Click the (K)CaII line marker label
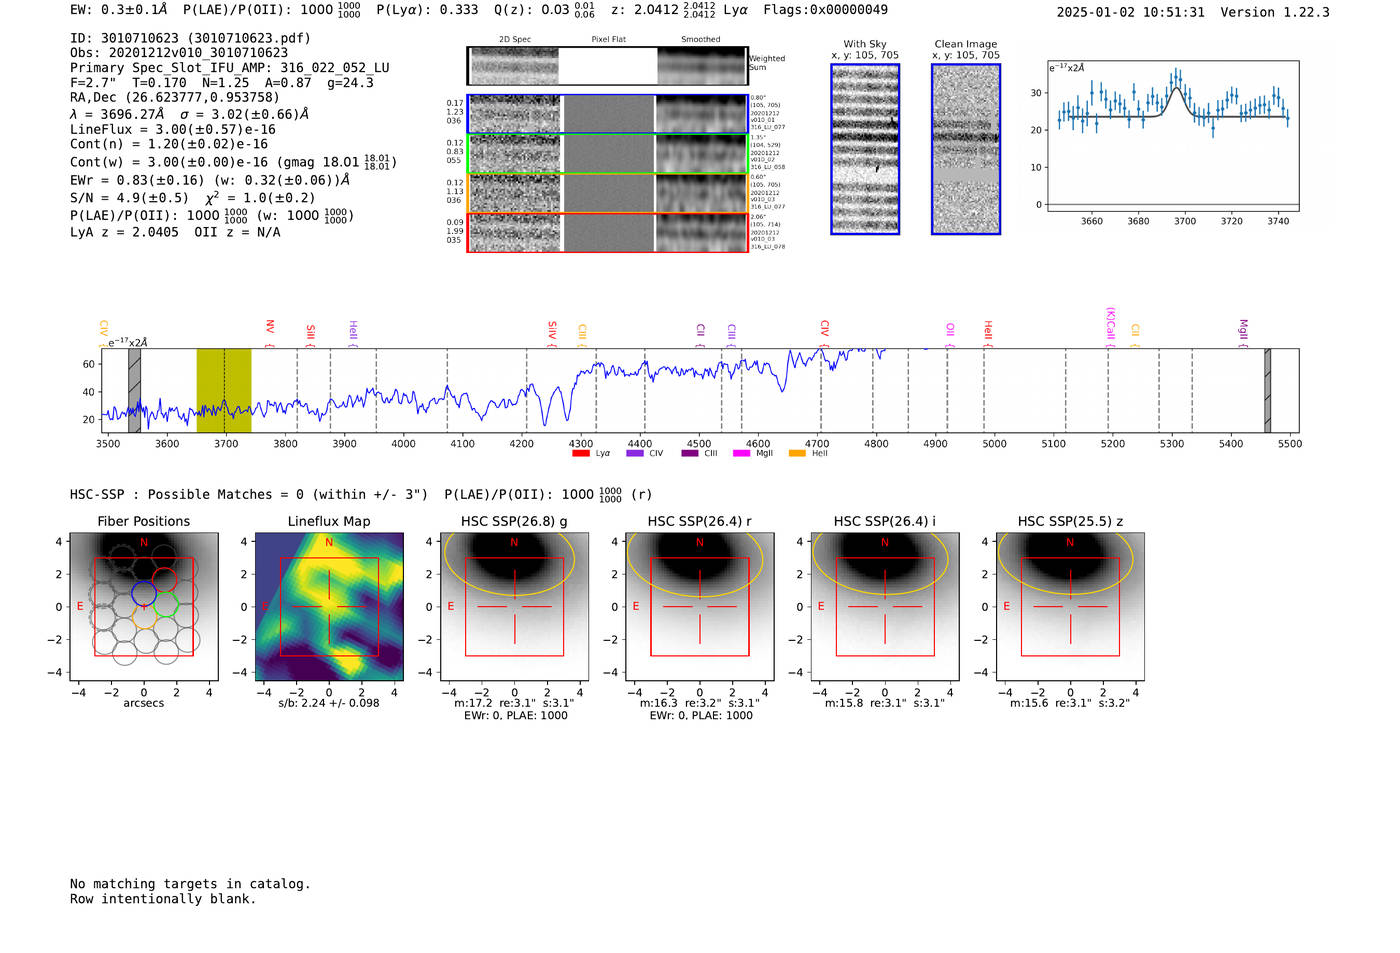Viewport: 1400px width, 953px height. tap(1111, 327)
